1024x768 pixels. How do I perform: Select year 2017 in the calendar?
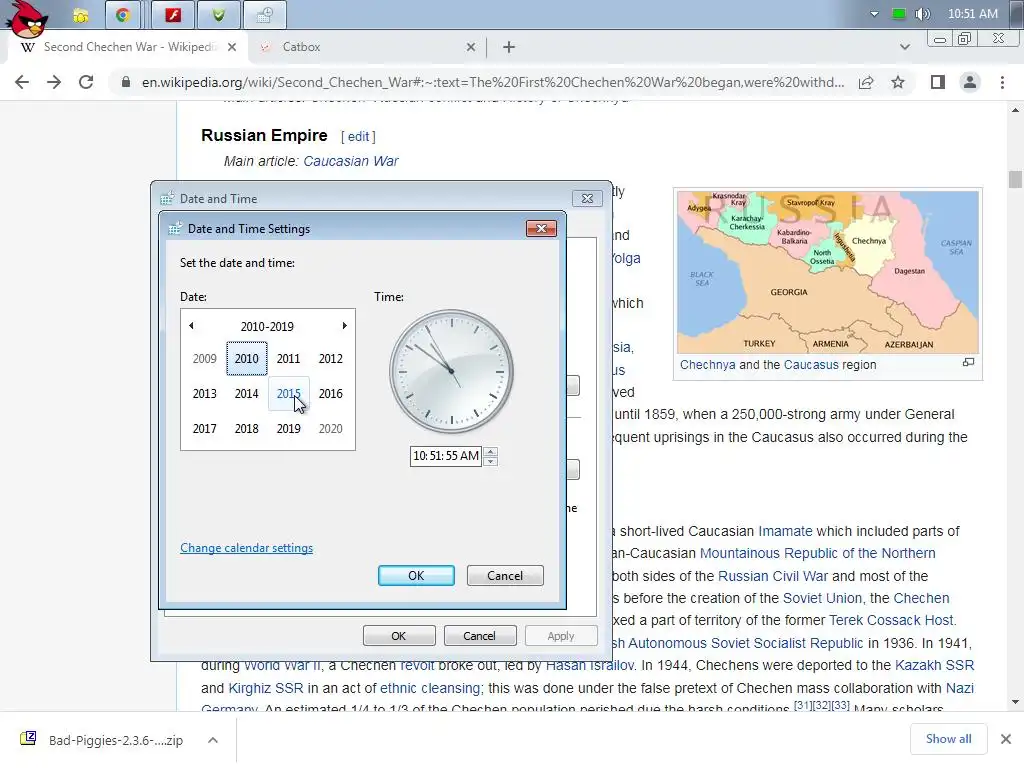coord(204,429)
